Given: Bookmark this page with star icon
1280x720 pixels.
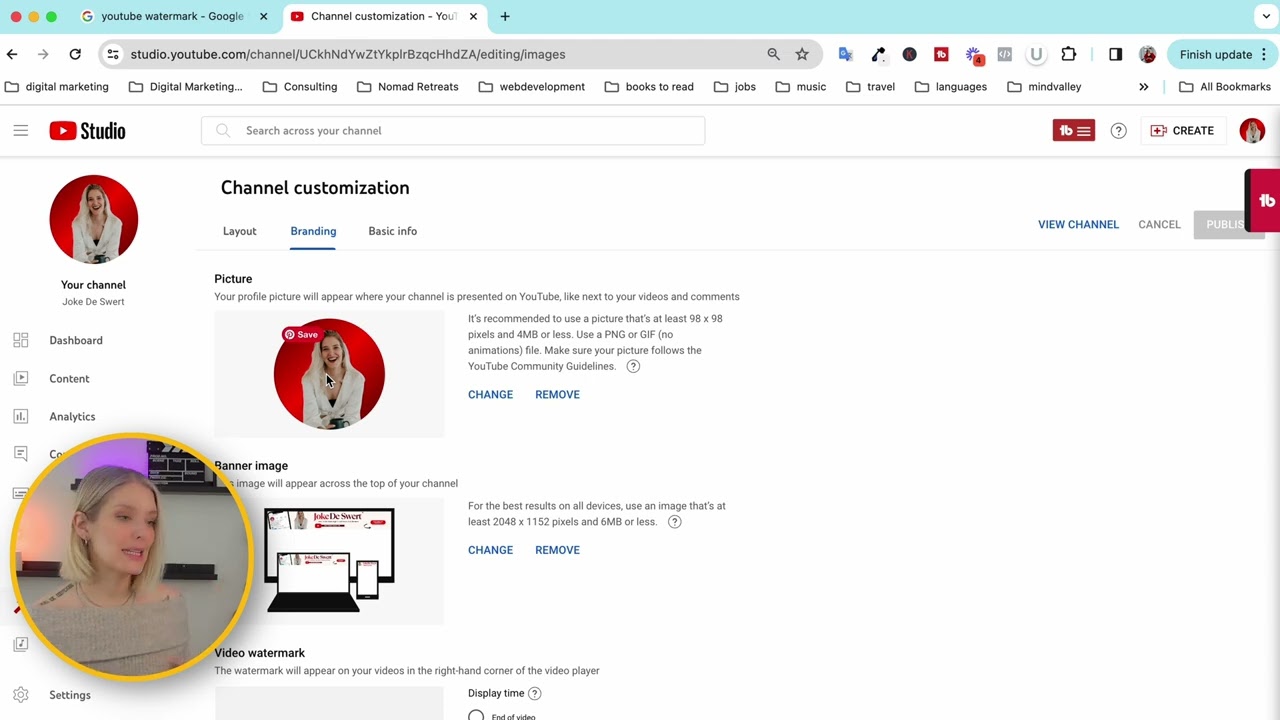Looking at the screenshot, I should [x=802, y=54].
